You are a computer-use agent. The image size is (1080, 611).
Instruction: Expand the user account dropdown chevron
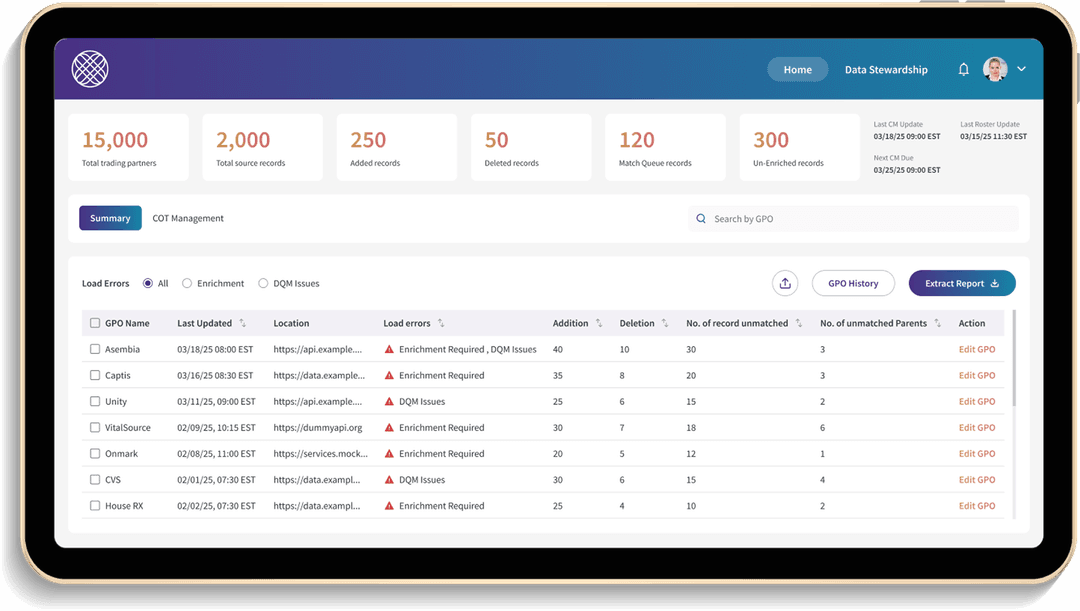tap(1021, 69)
